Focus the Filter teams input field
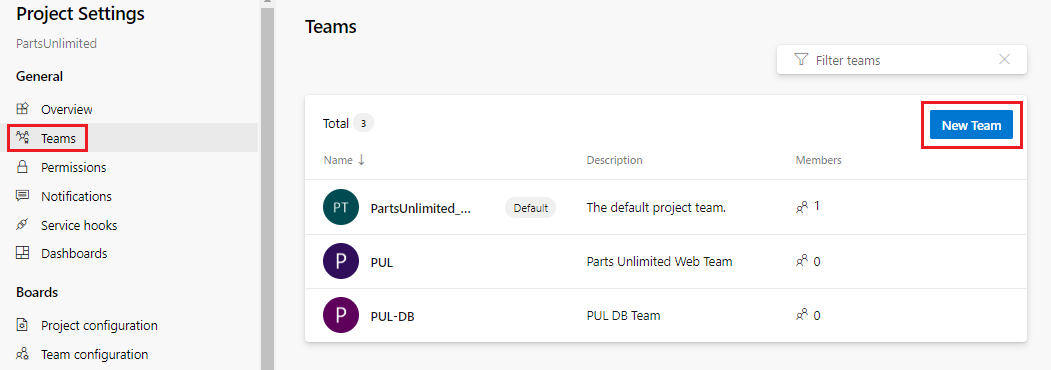 pyautogui.click(x=902, y=60)
